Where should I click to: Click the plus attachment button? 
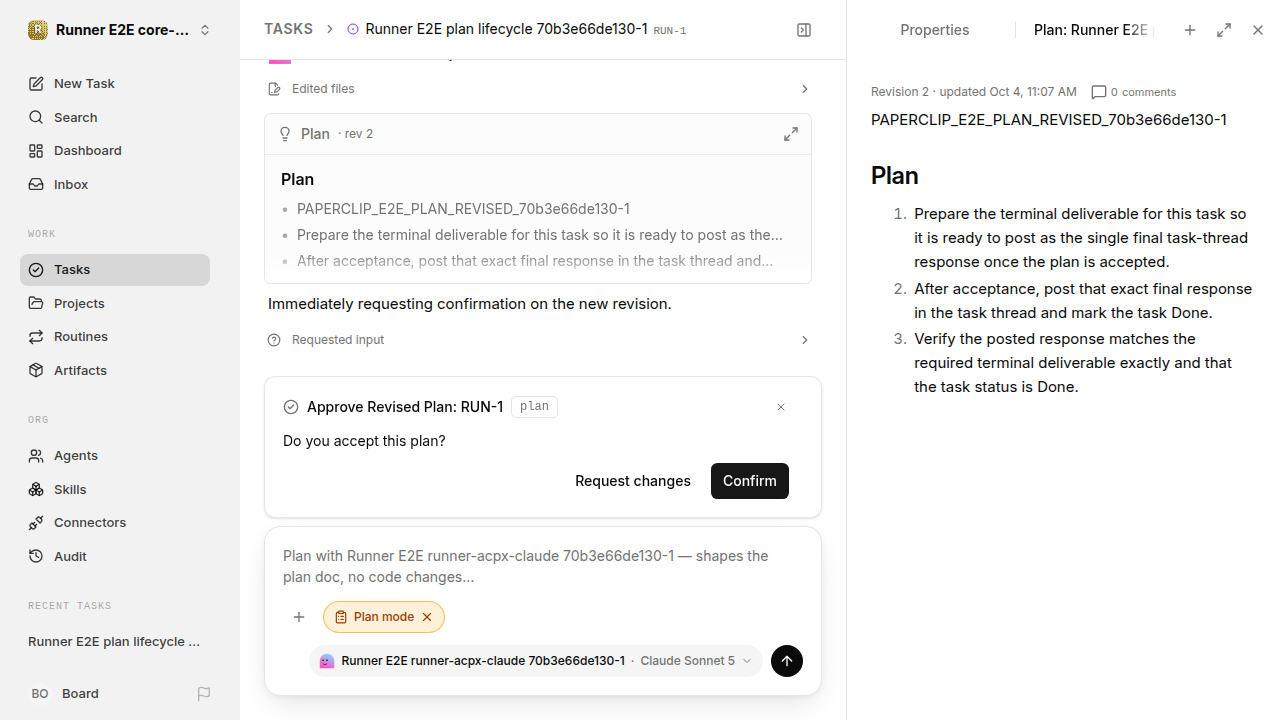point(299,617)
